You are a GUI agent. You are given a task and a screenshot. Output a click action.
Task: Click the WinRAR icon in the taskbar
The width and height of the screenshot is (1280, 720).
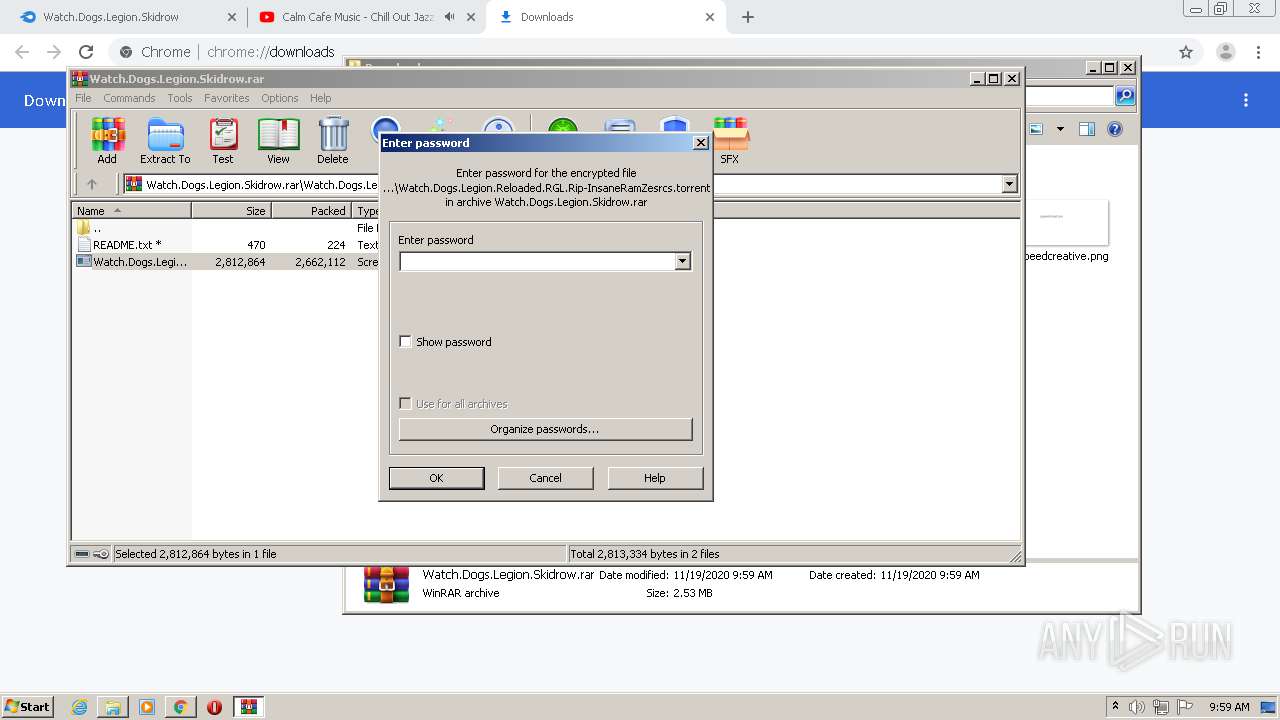tap(249, 707)
